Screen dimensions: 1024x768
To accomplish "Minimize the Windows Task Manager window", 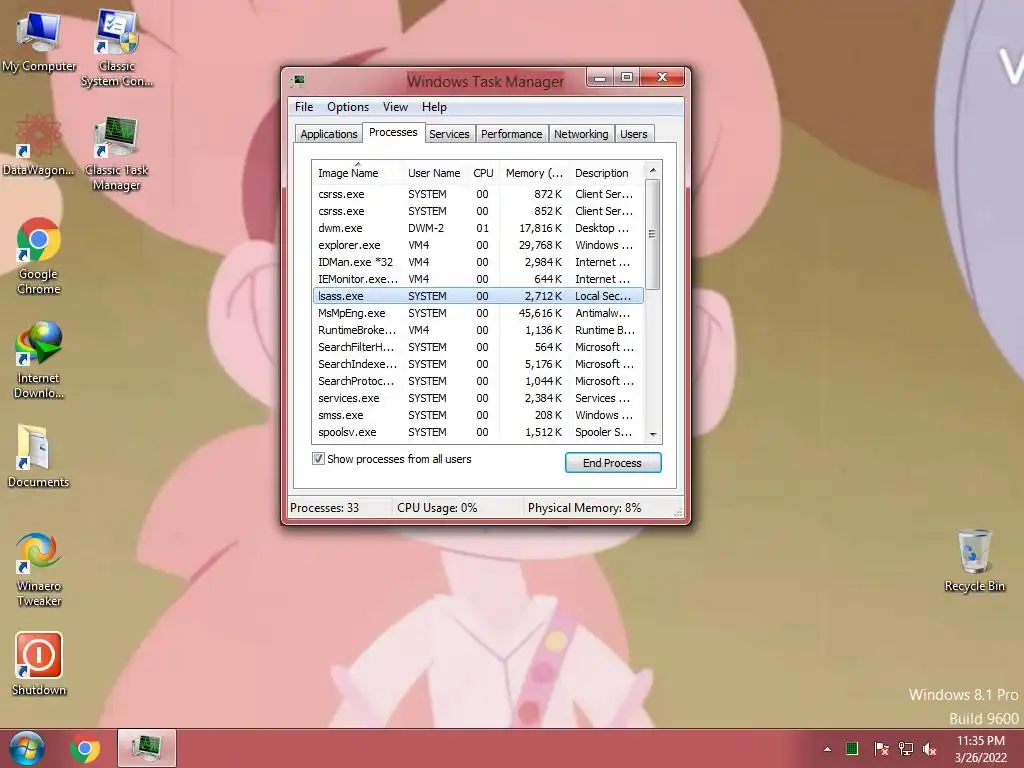I will point(600,78).
